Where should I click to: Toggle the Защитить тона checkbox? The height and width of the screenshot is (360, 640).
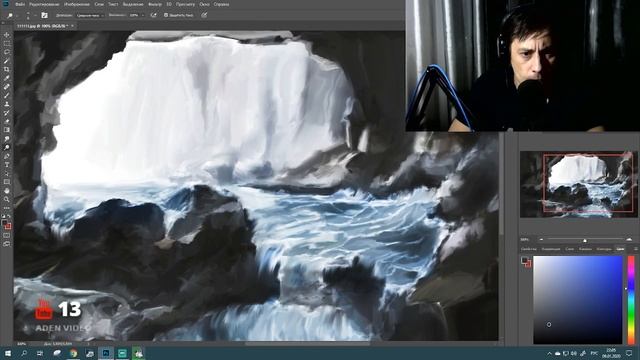pos(166,15)
